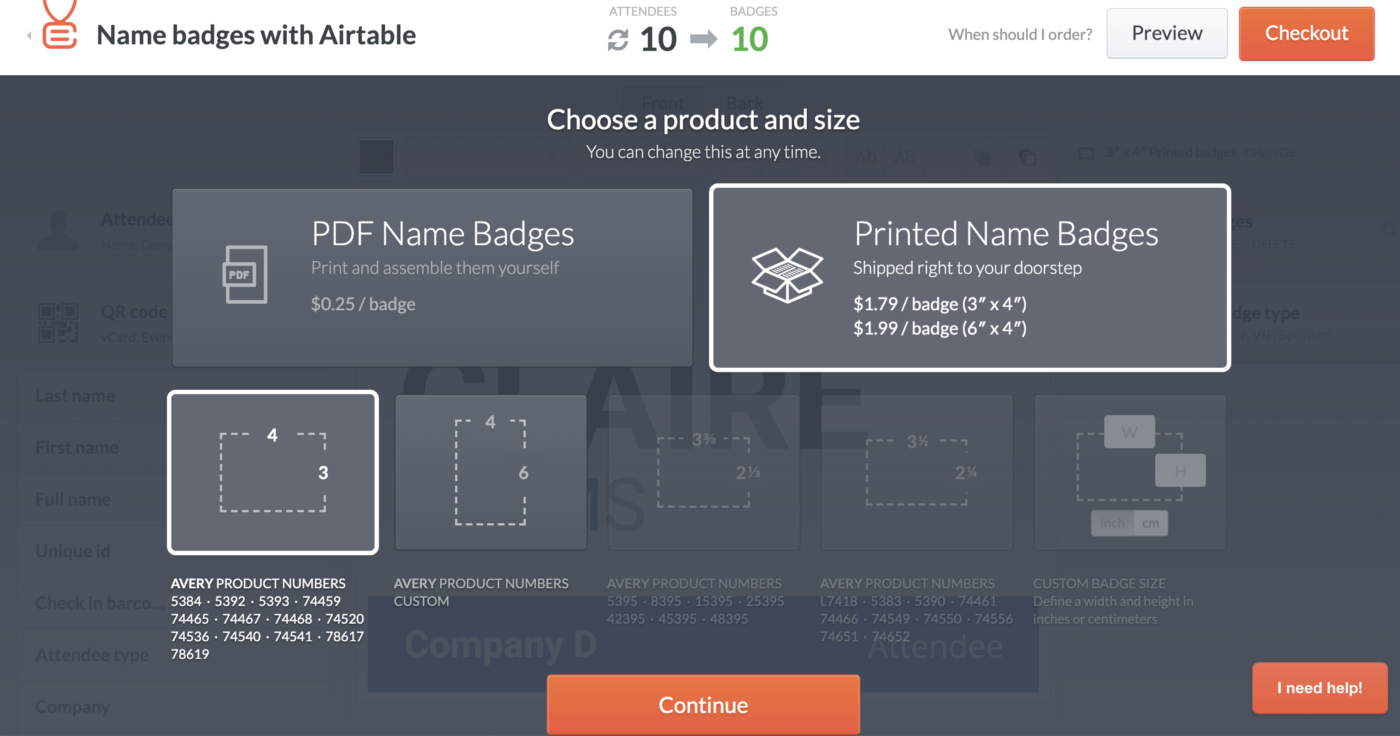Open the Checkout page
This screenshot has height=736, width=1400.
tap(1306, 34)
